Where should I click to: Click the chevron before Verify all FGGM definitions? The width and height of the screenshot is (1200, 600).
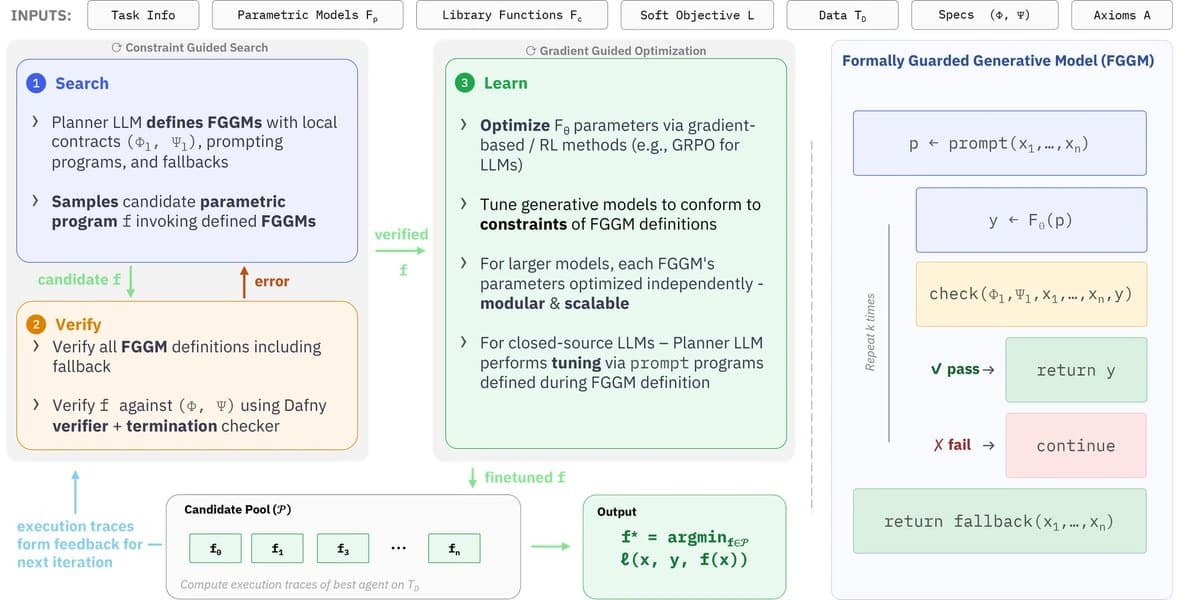point(36,347)
